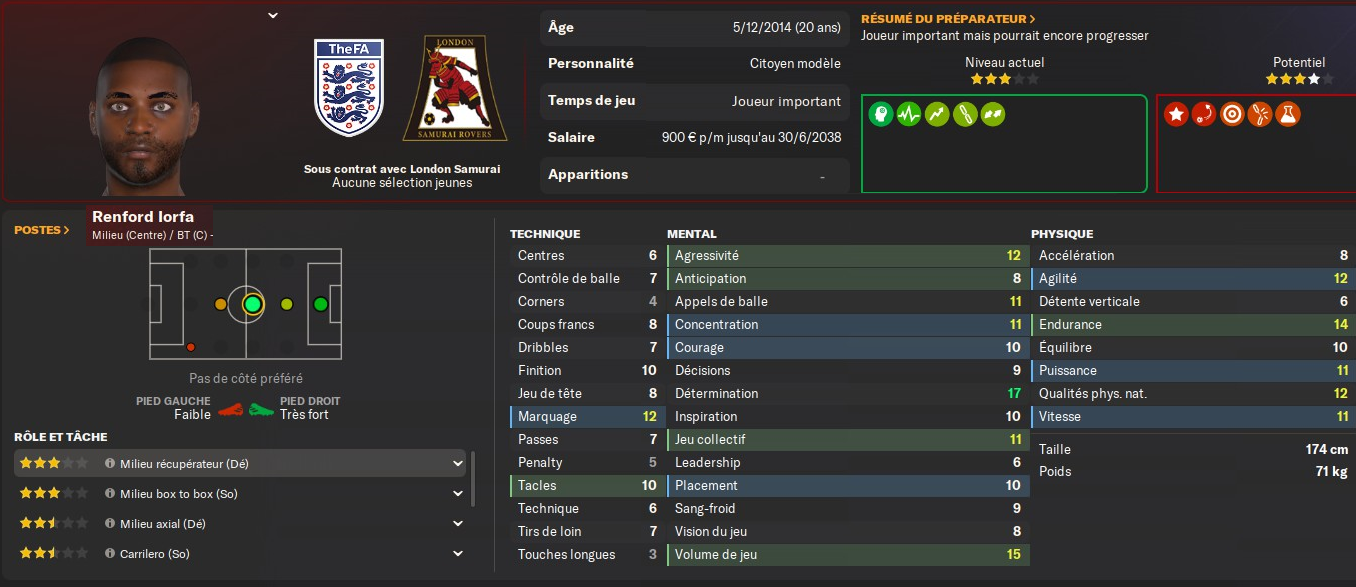Click the green head/brain strength icon
Screen dimensions: 1356x587
coord(880,114)
